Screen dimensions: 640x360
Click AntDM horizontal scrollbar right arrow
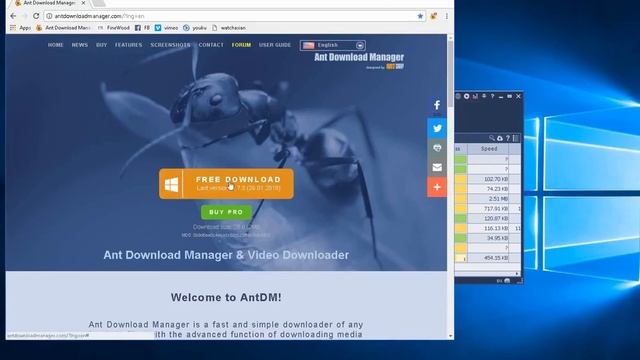(517, 274)
